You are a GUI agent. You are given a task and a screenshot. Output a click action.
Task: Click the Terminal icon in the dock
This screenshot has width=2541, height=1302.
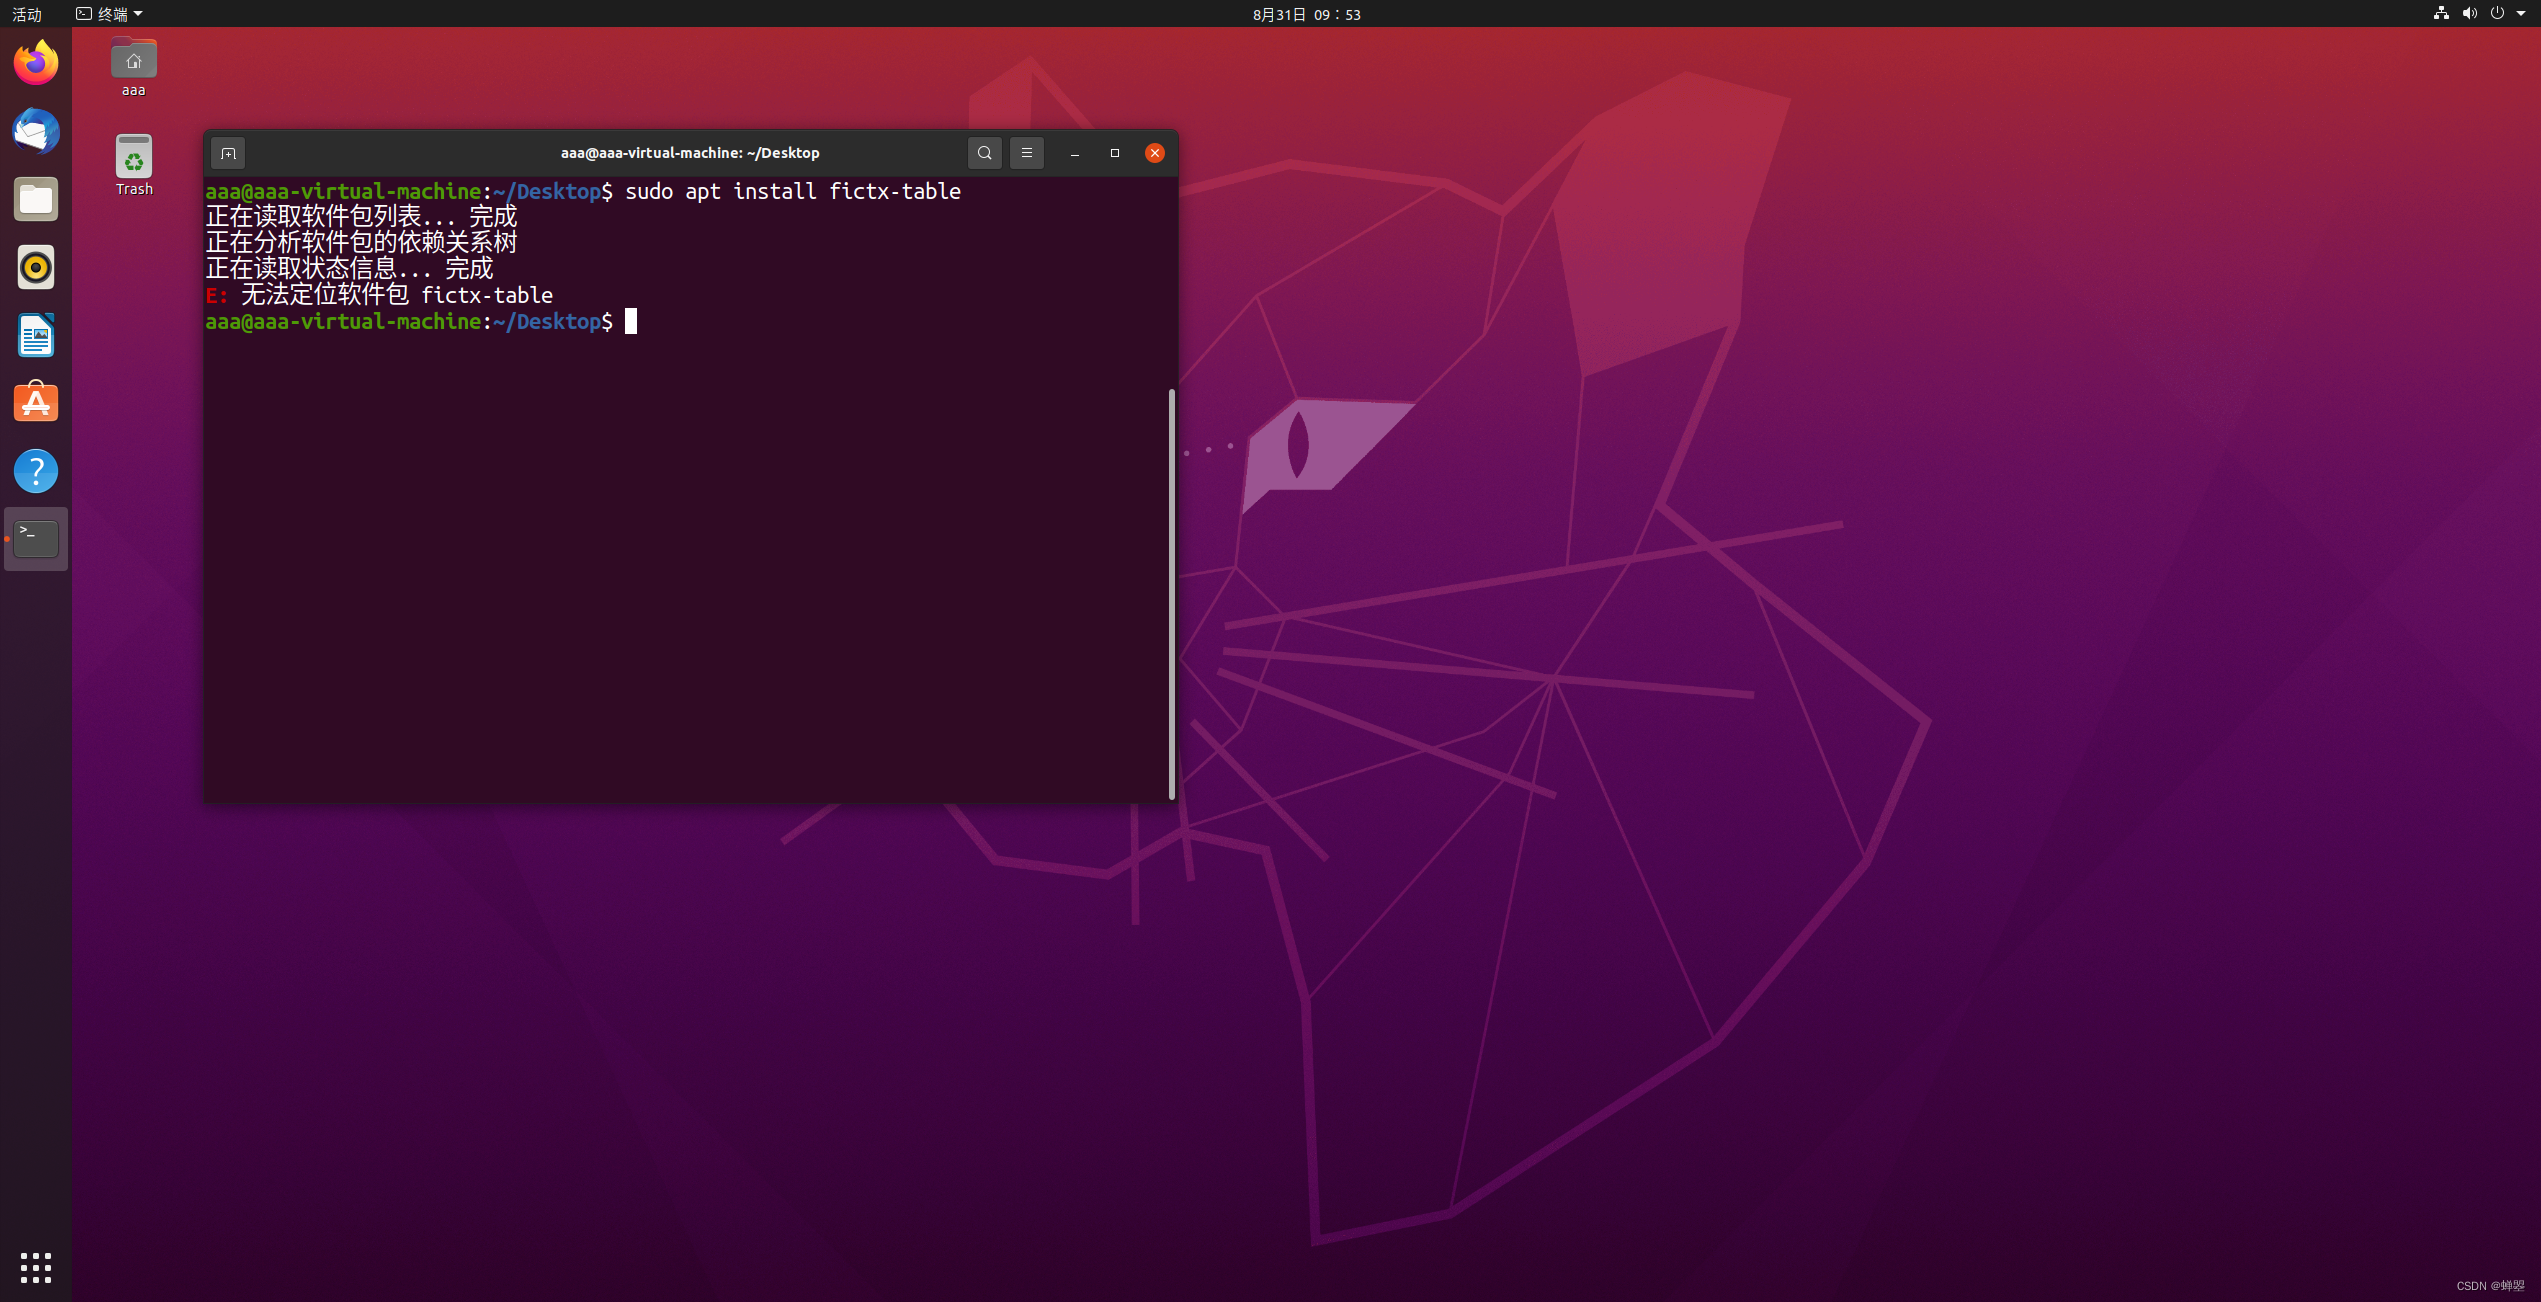click(36, 539)
